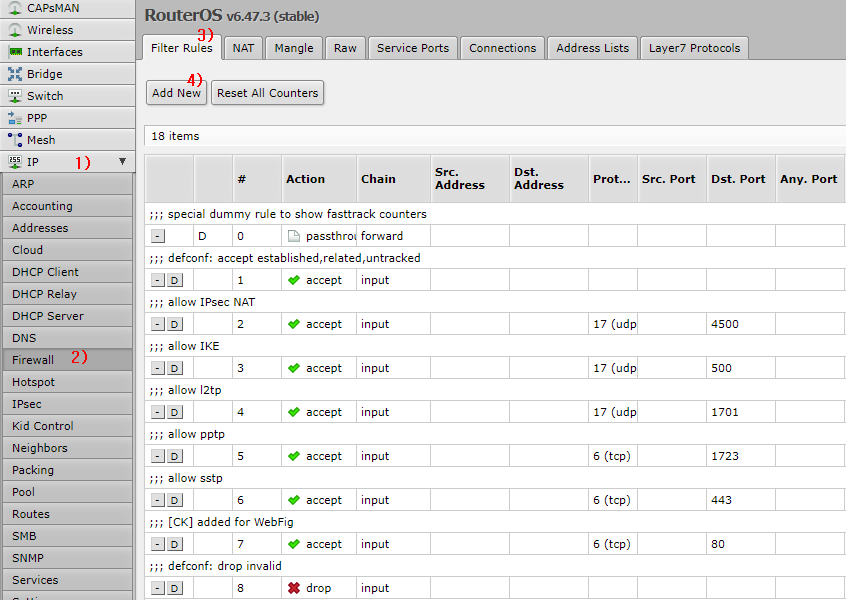Open the Address Lists tab
846x600 pixels.
[592, 48]
